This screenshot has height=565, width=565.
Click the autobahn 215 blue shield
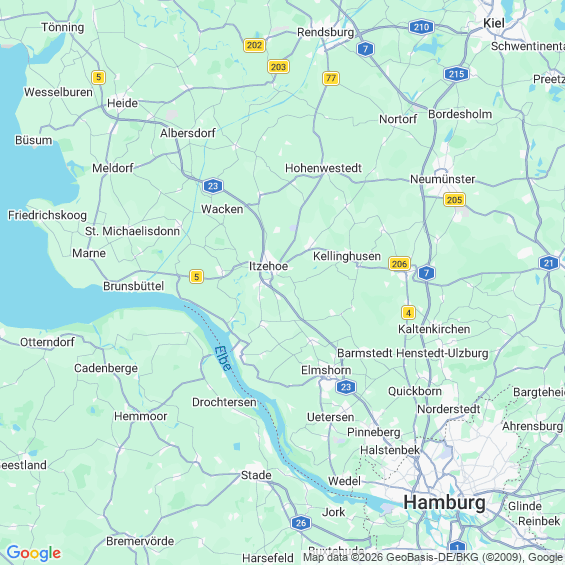pos(457,74)
